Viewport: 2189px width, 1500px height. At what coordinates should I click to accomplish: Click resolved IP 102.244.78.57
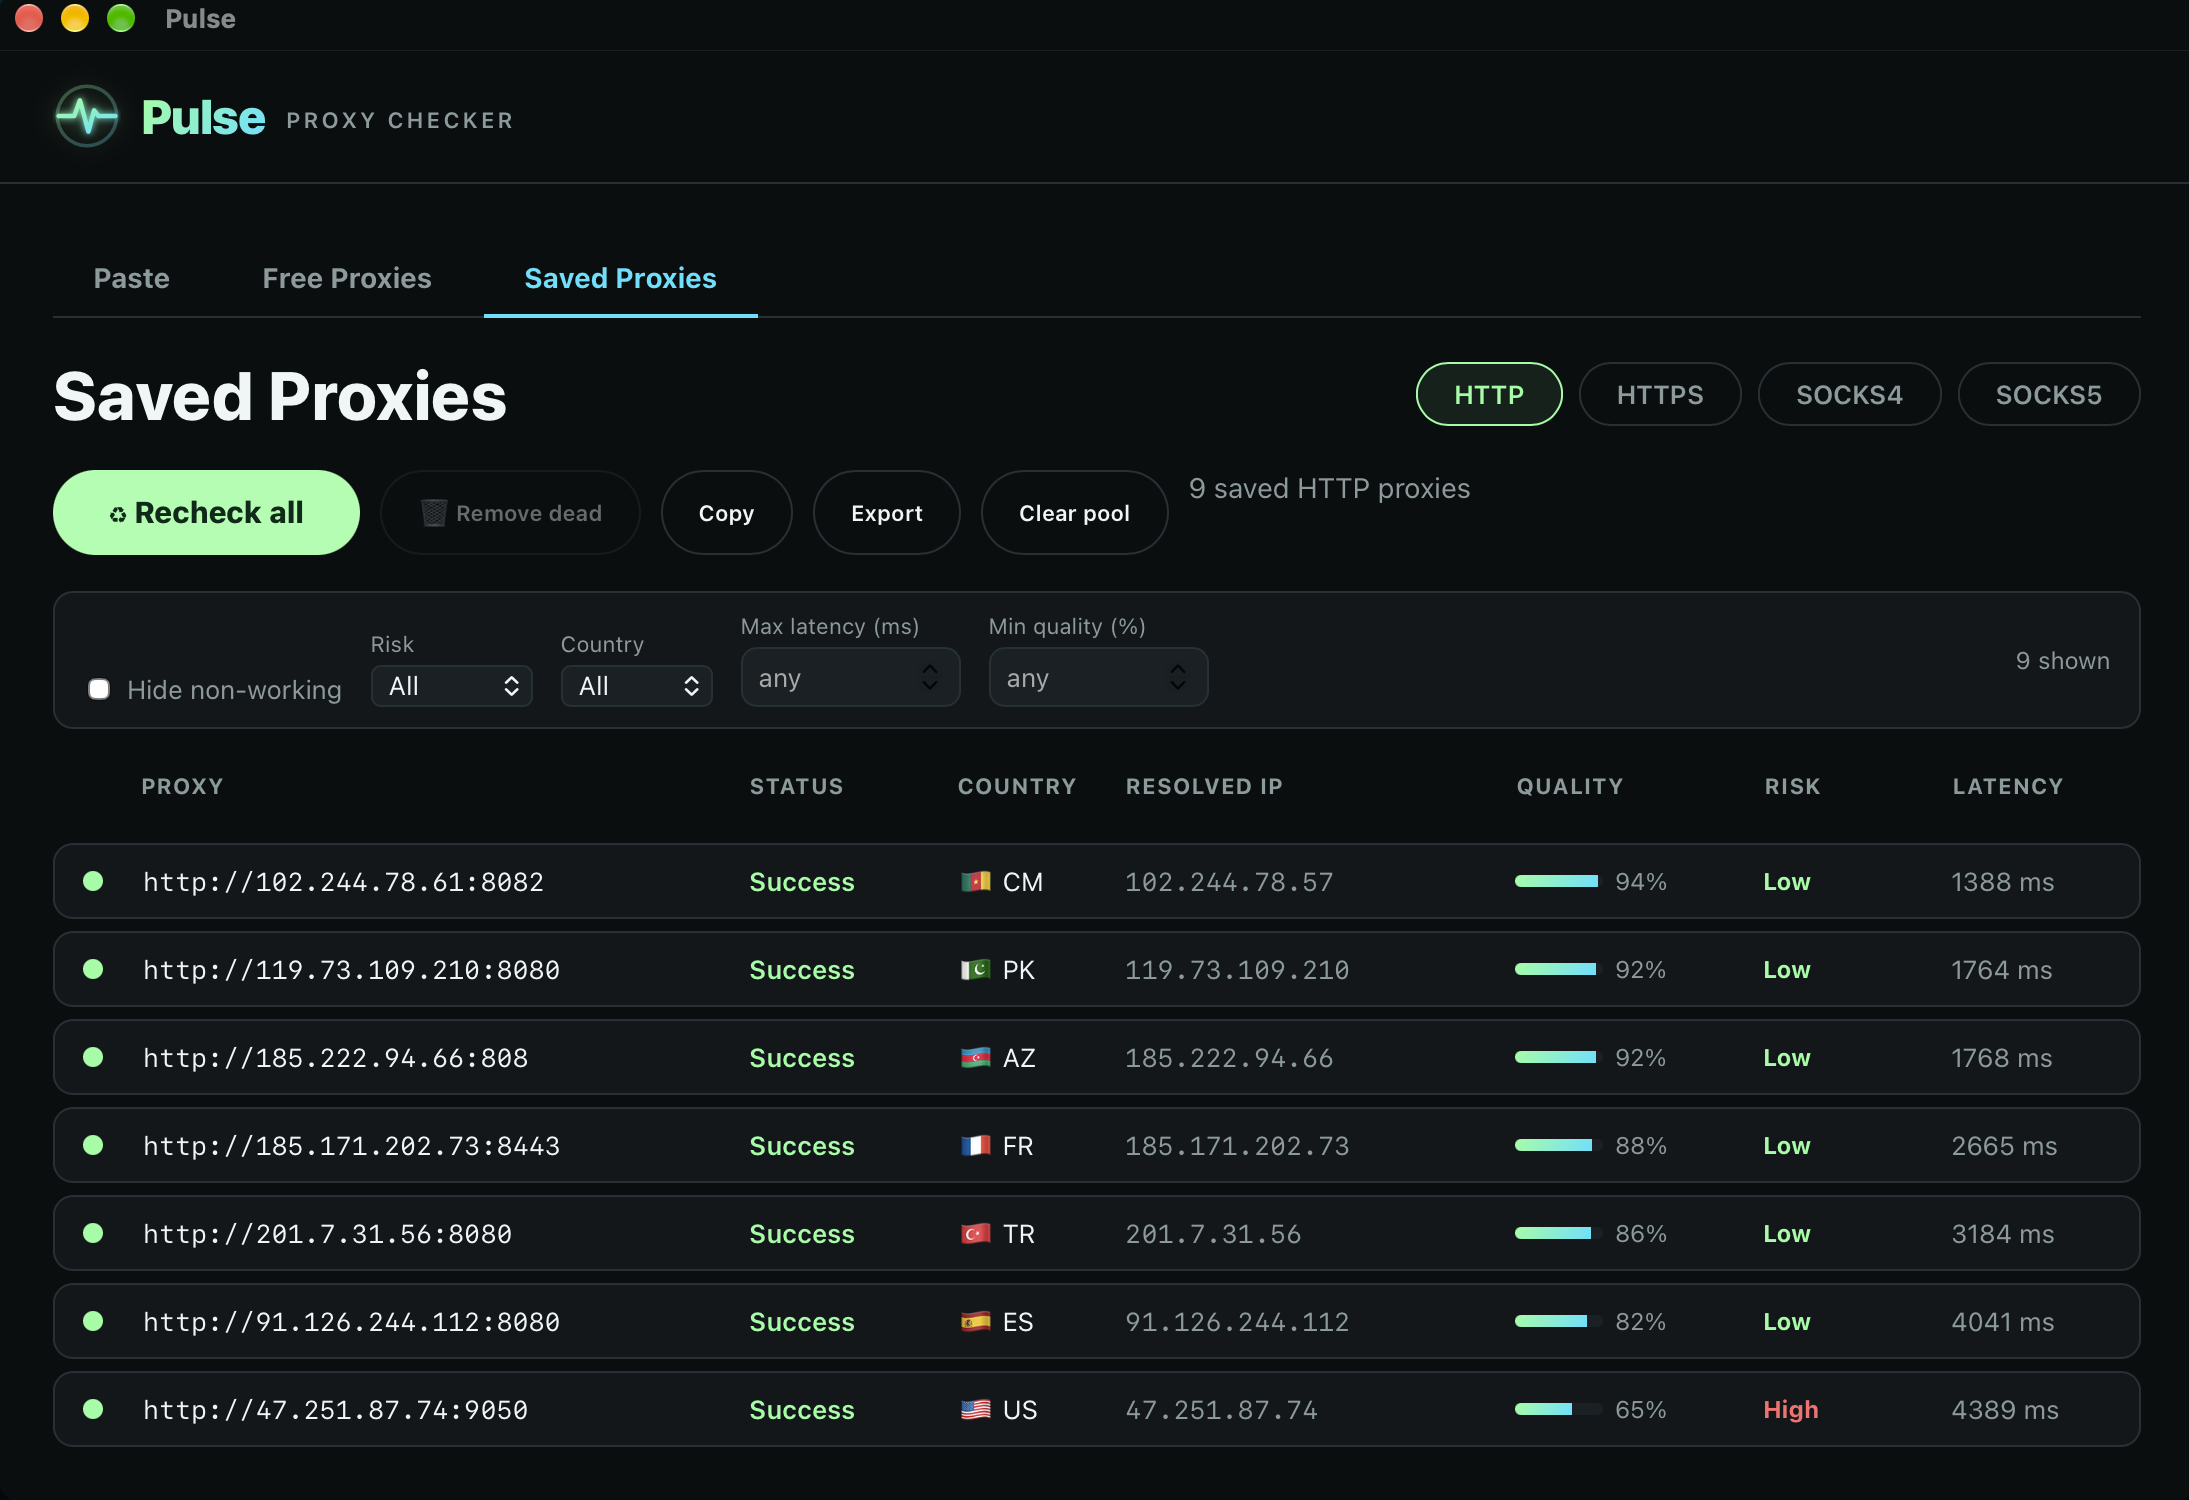click(1229, 882)
